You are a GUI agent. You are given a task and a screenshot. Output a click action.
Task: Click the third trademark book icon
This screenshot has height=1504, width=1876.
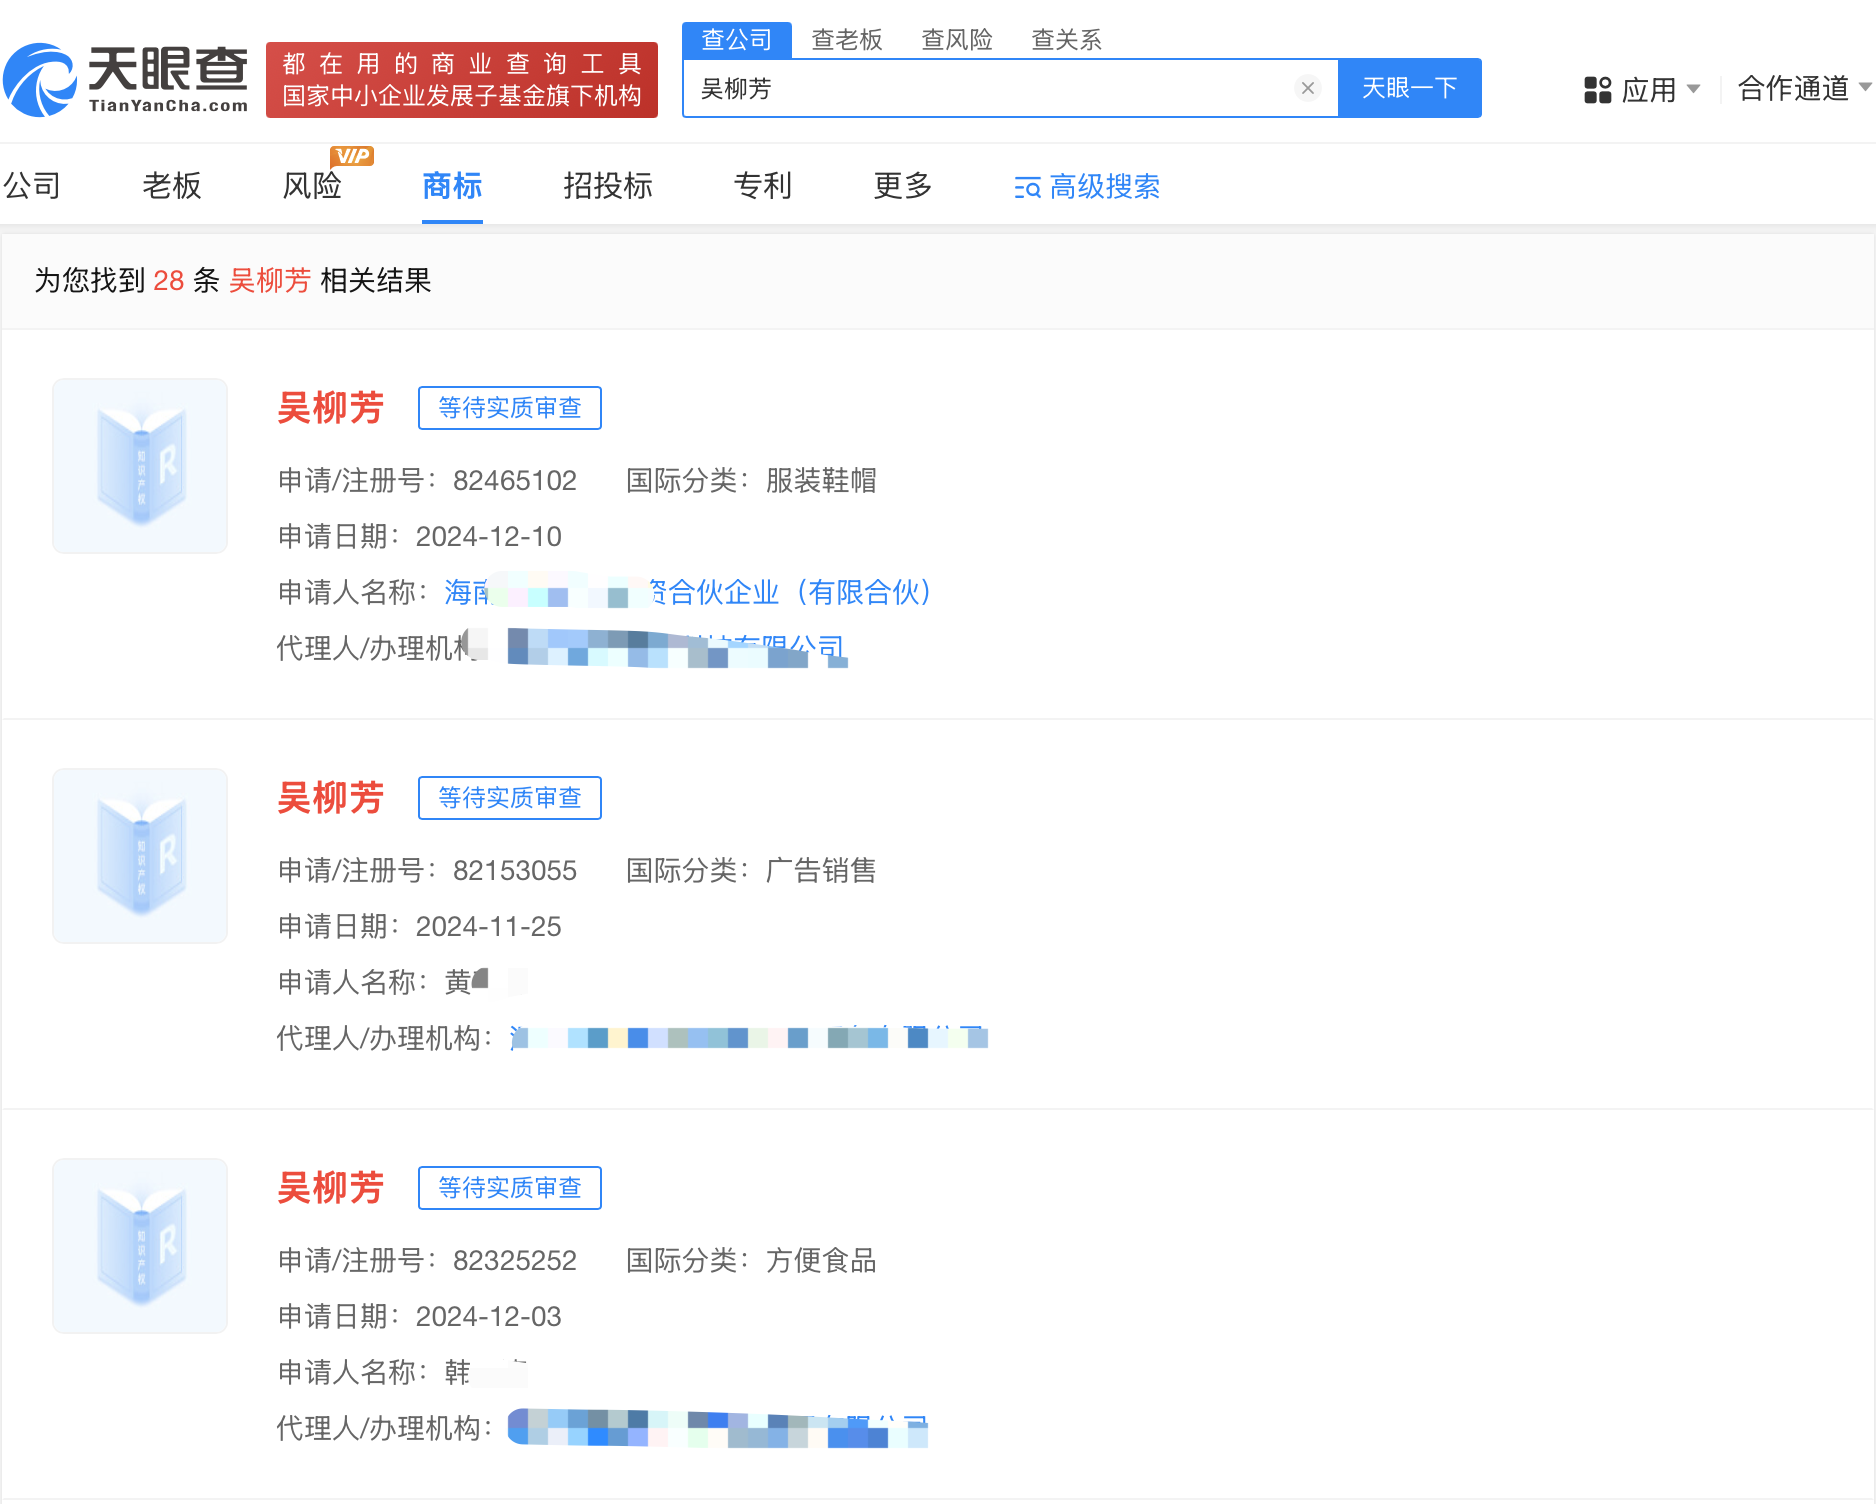[139, 1245]
